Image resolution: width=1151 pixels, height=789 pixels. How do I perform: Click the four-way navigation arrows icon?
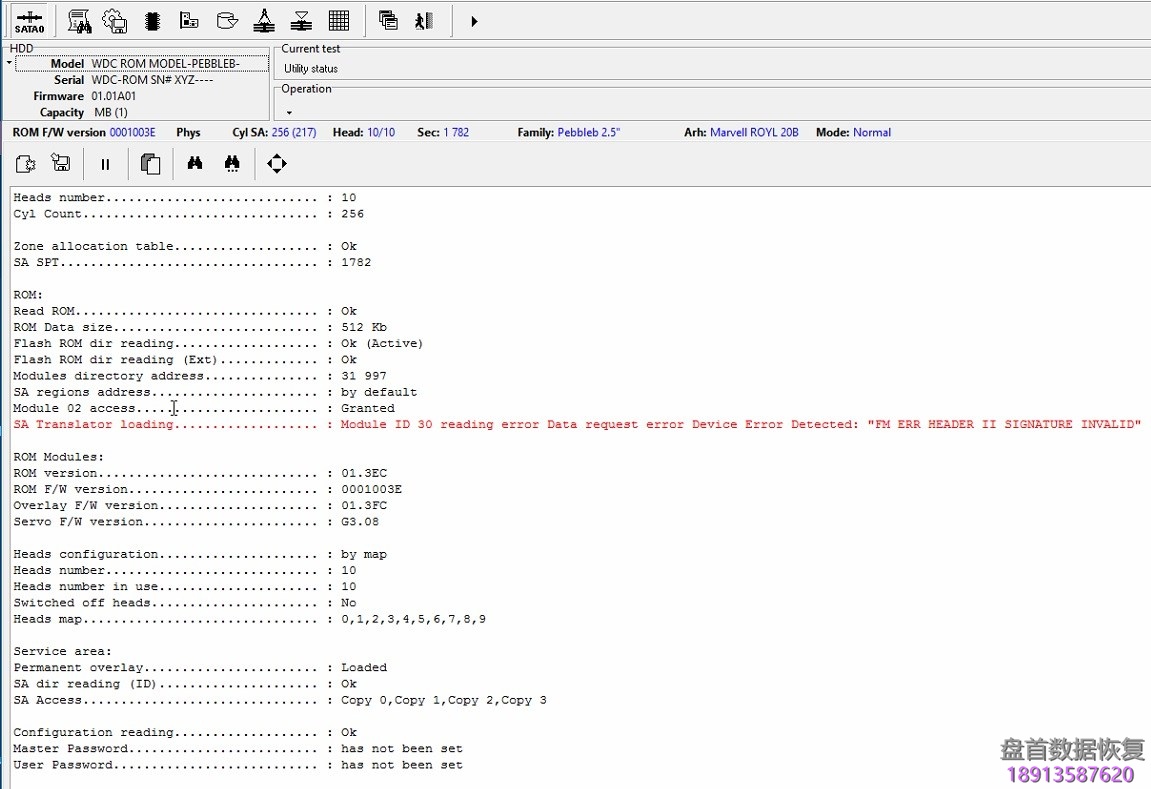click(277, 163)
